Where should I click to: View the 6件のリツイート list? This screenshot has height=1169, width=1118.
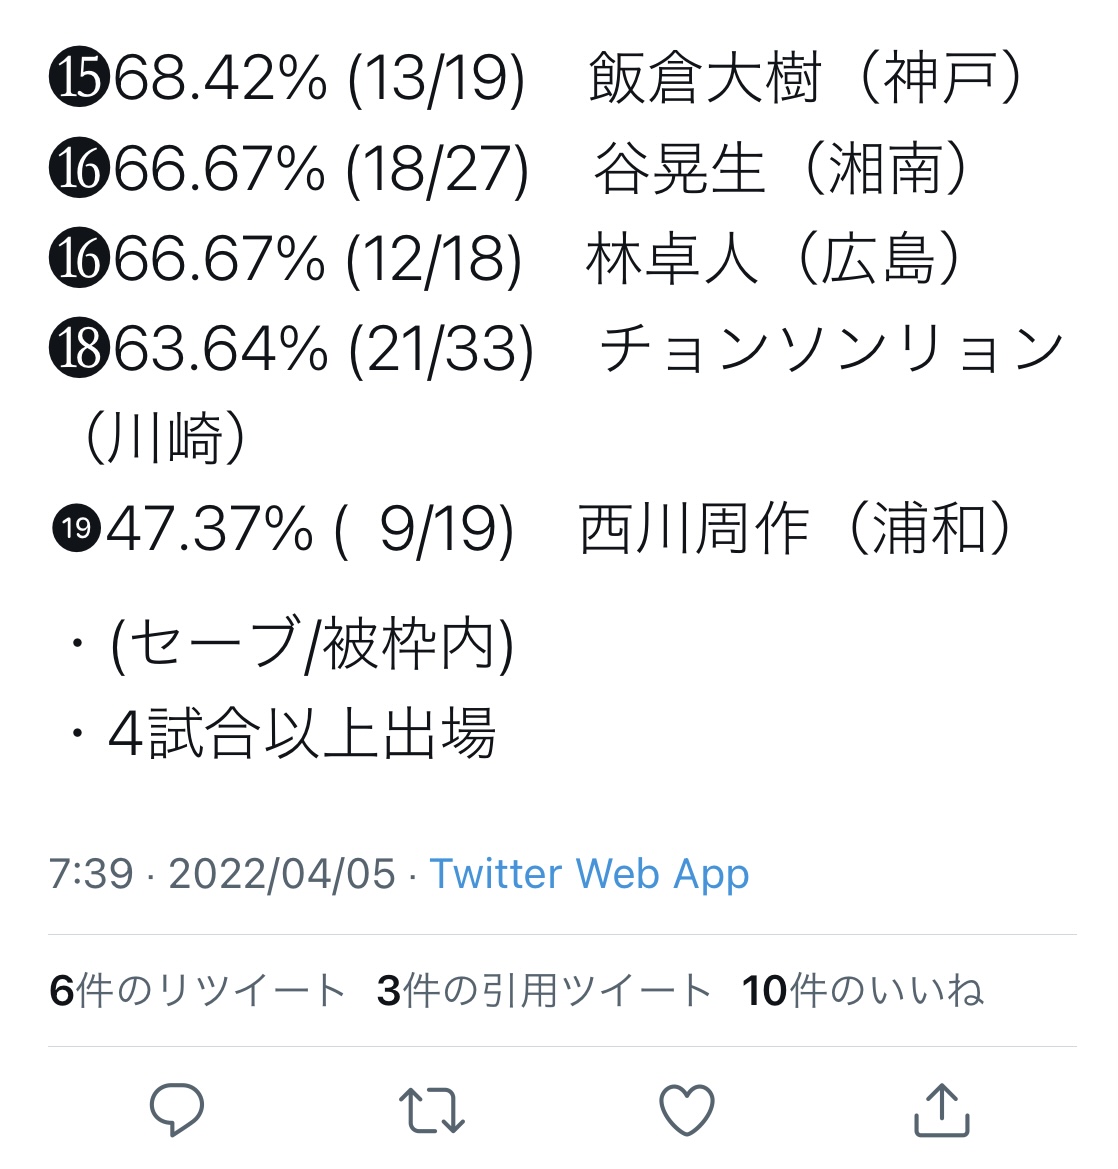[197, 990]
